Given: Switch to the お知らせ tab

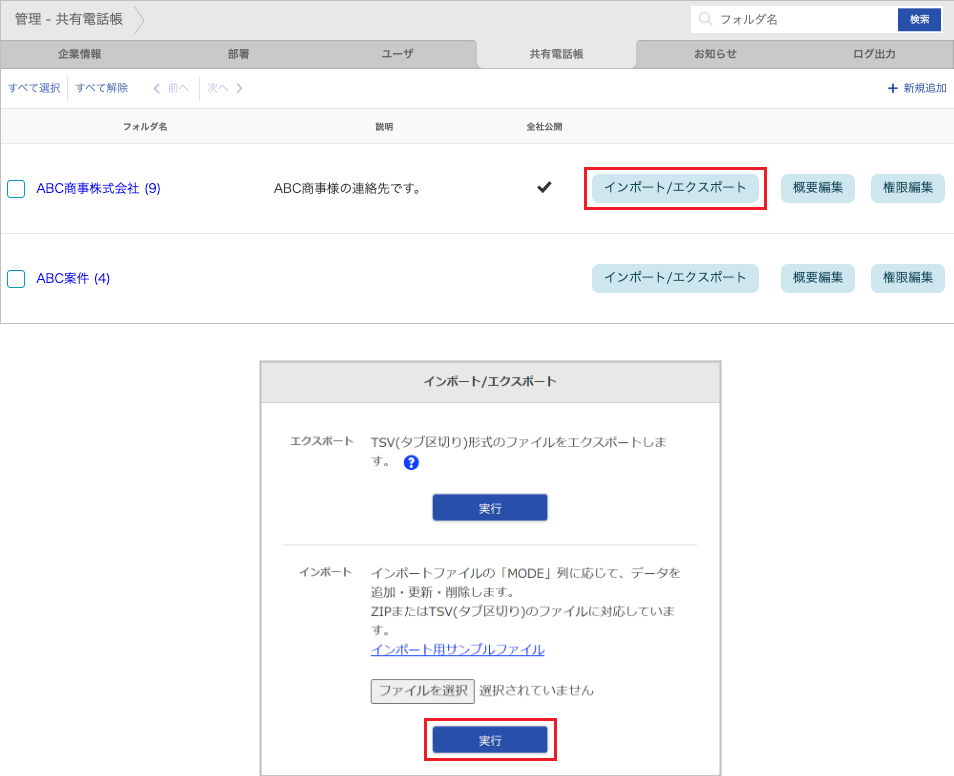Looking at the screenshot, I should (x=715, y=55).
